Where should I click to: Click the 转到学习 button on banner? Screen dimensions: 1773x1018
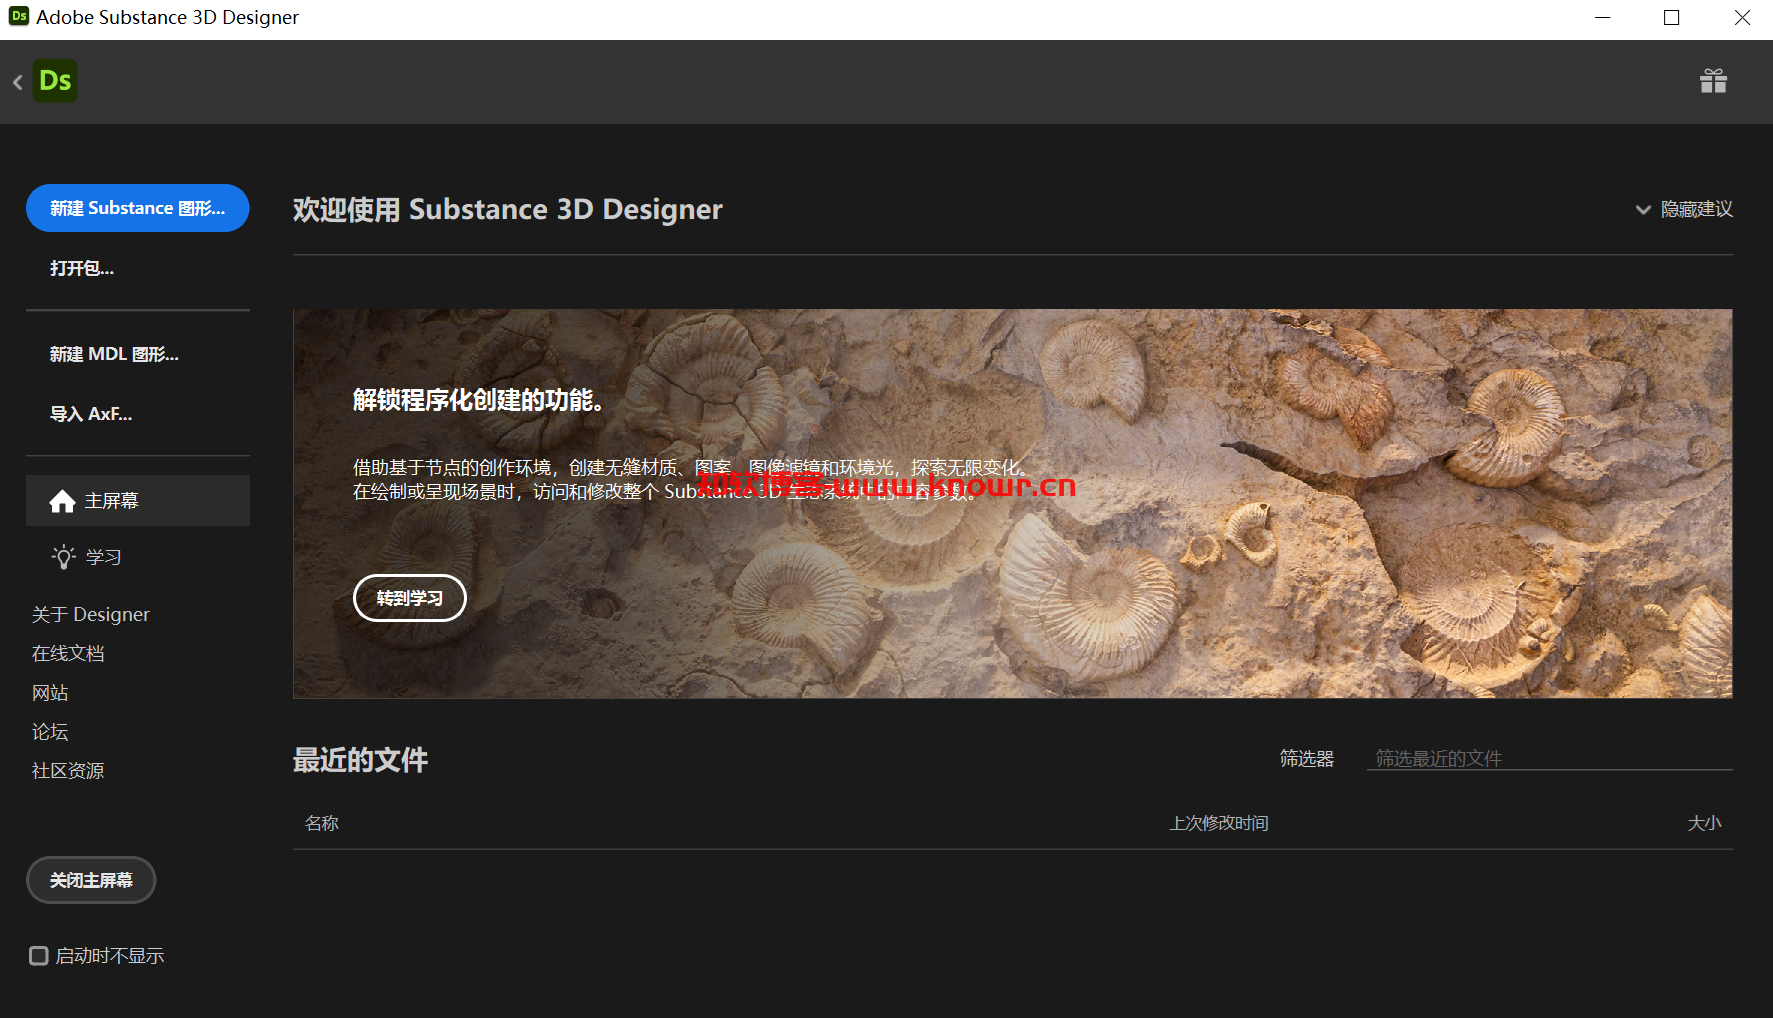(x=410, y=598)
